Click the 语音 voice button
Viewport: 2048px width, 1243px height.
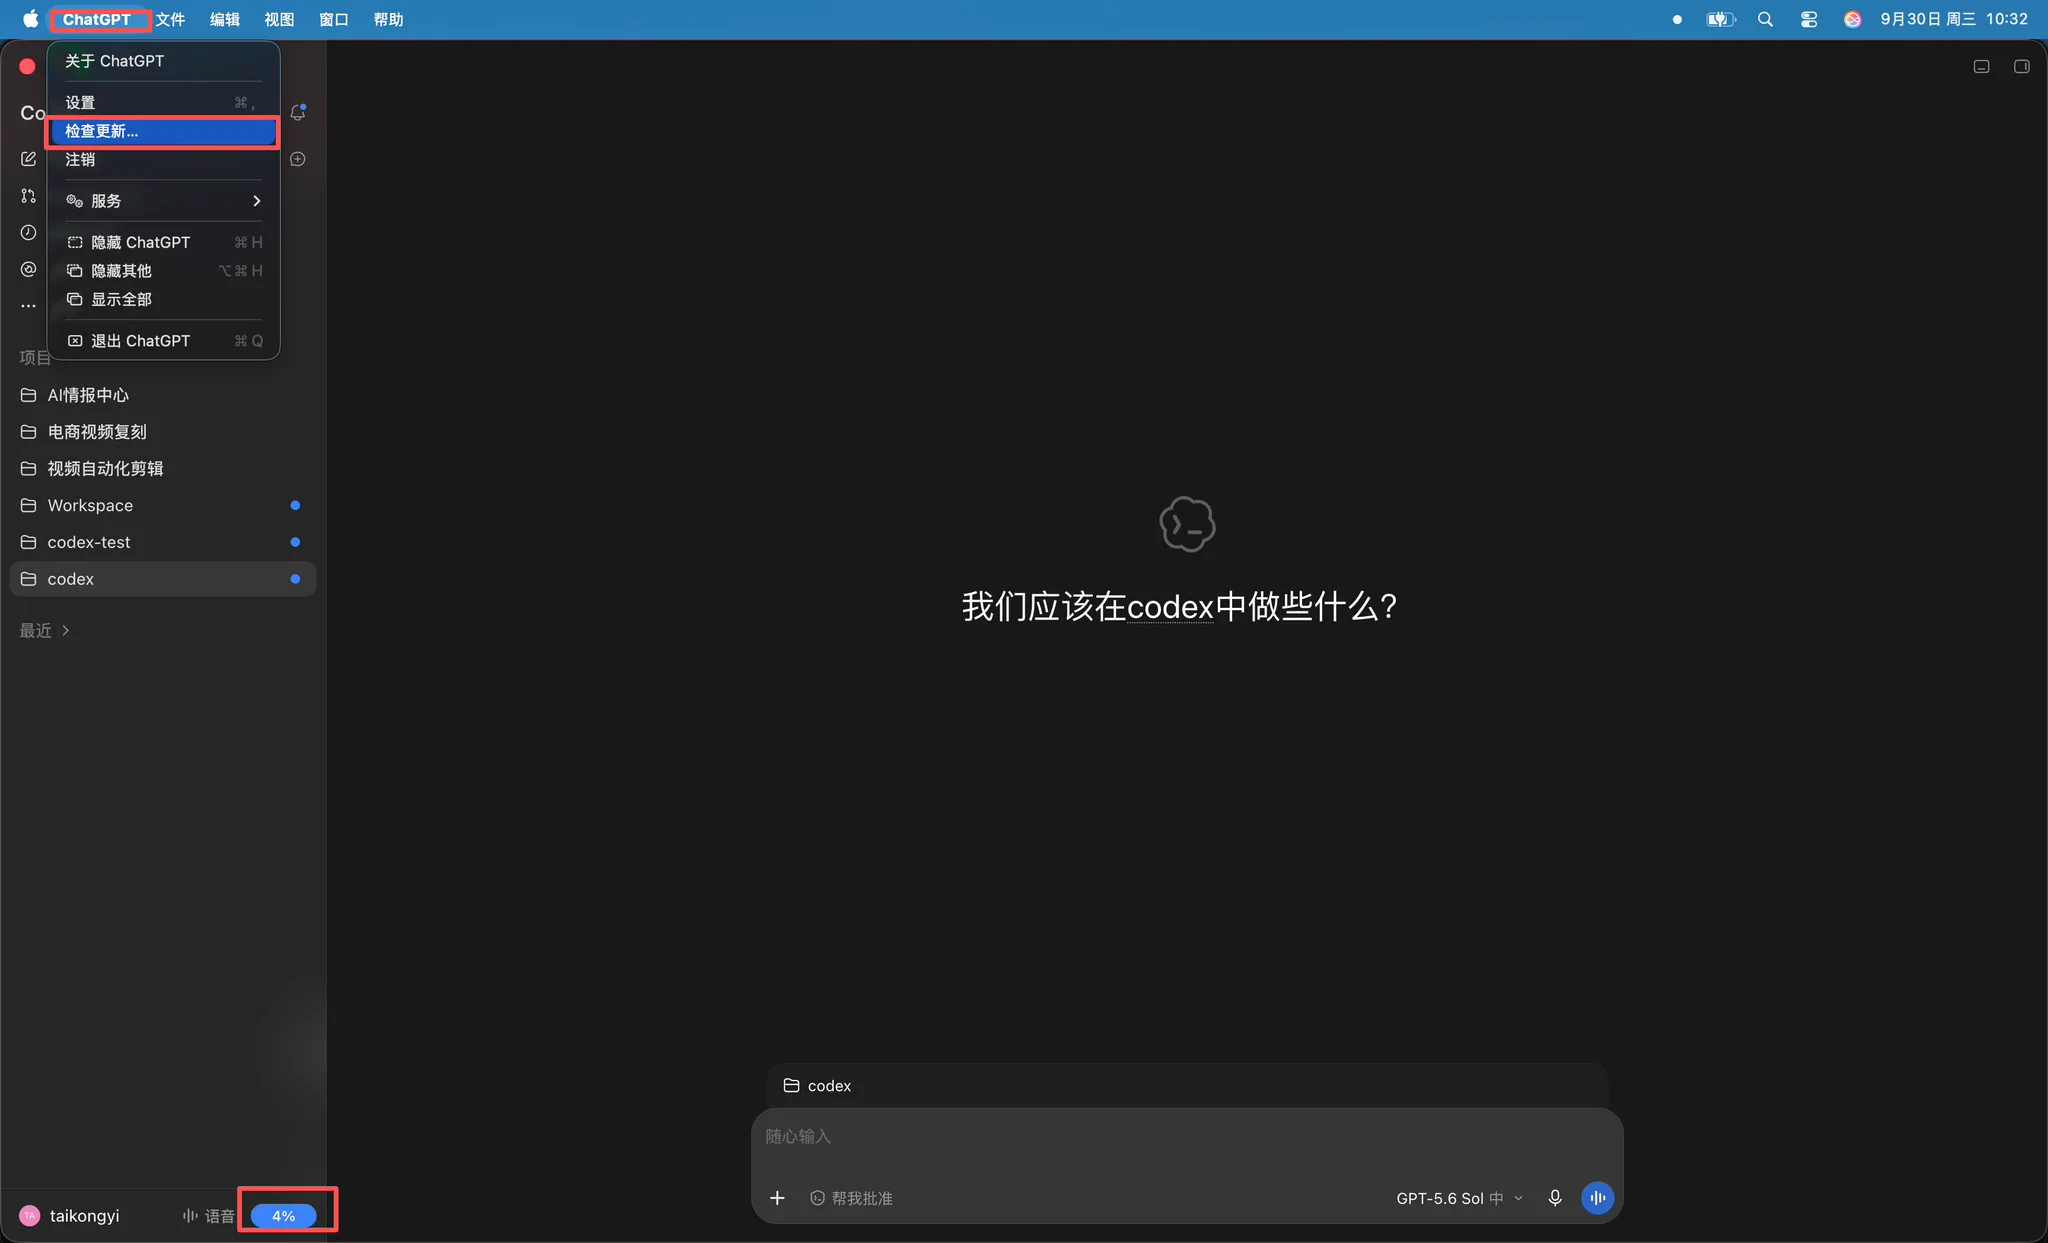pos(208,1216)
